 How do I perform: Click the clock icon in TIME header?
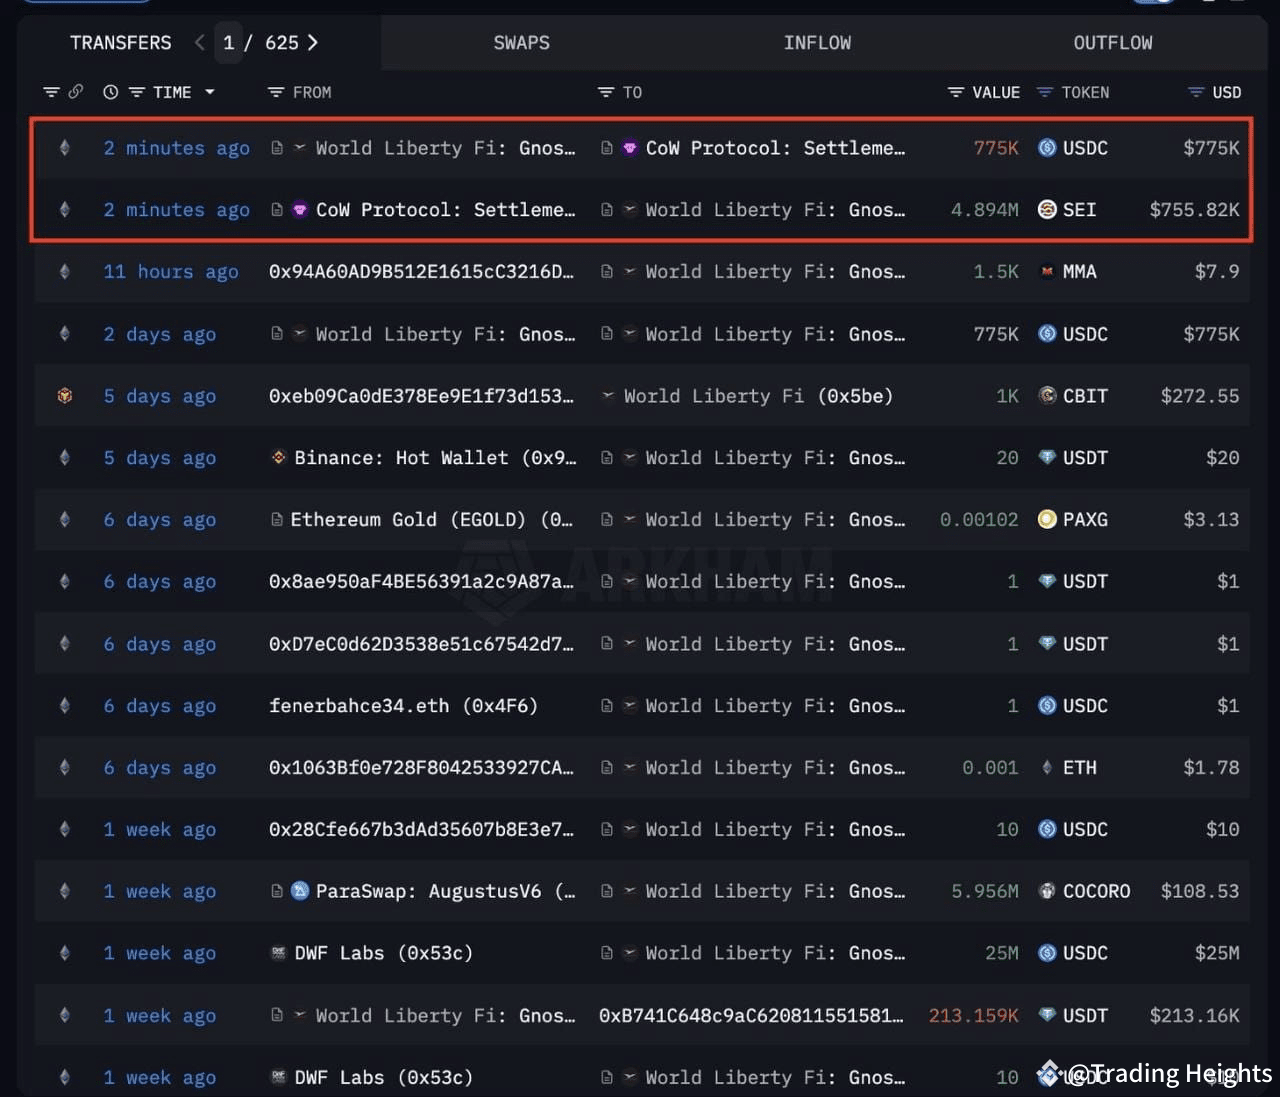pos(111,92)
